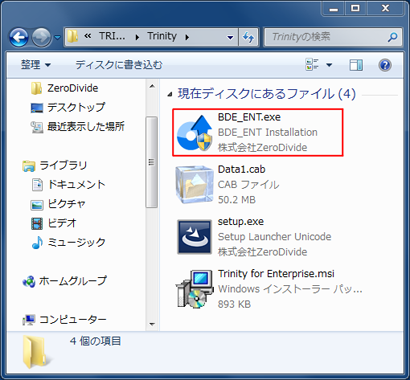
Task: Click 現在ディスクにあるファイル (4) group header
Action: tap(266, 94)
